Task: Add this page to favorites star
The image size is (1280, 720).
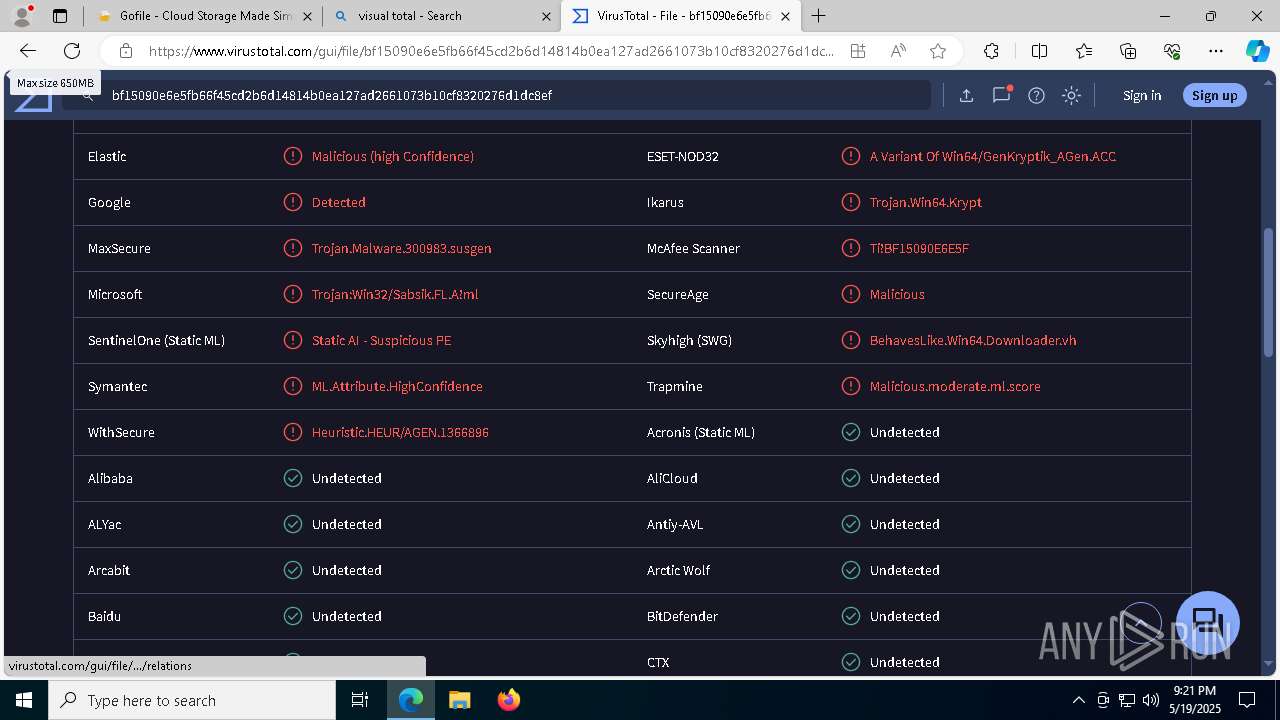Action: pyautogui.click(x=937, y=51)
